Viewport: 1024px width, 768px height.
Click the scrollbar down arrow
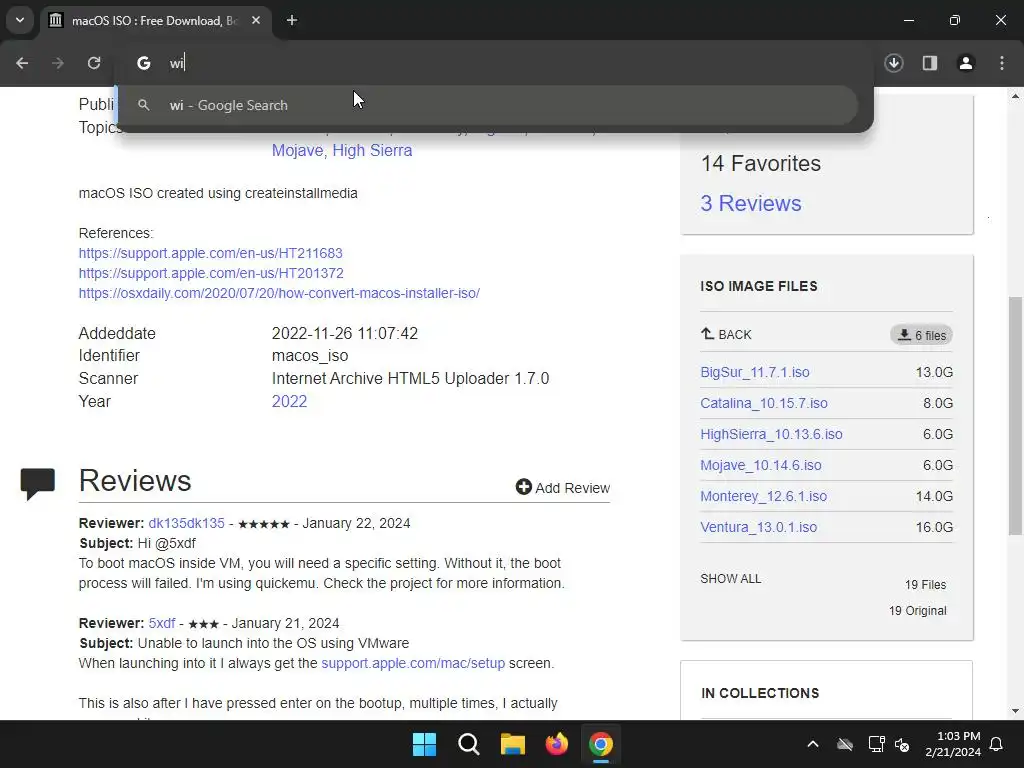pos(1015,711)
